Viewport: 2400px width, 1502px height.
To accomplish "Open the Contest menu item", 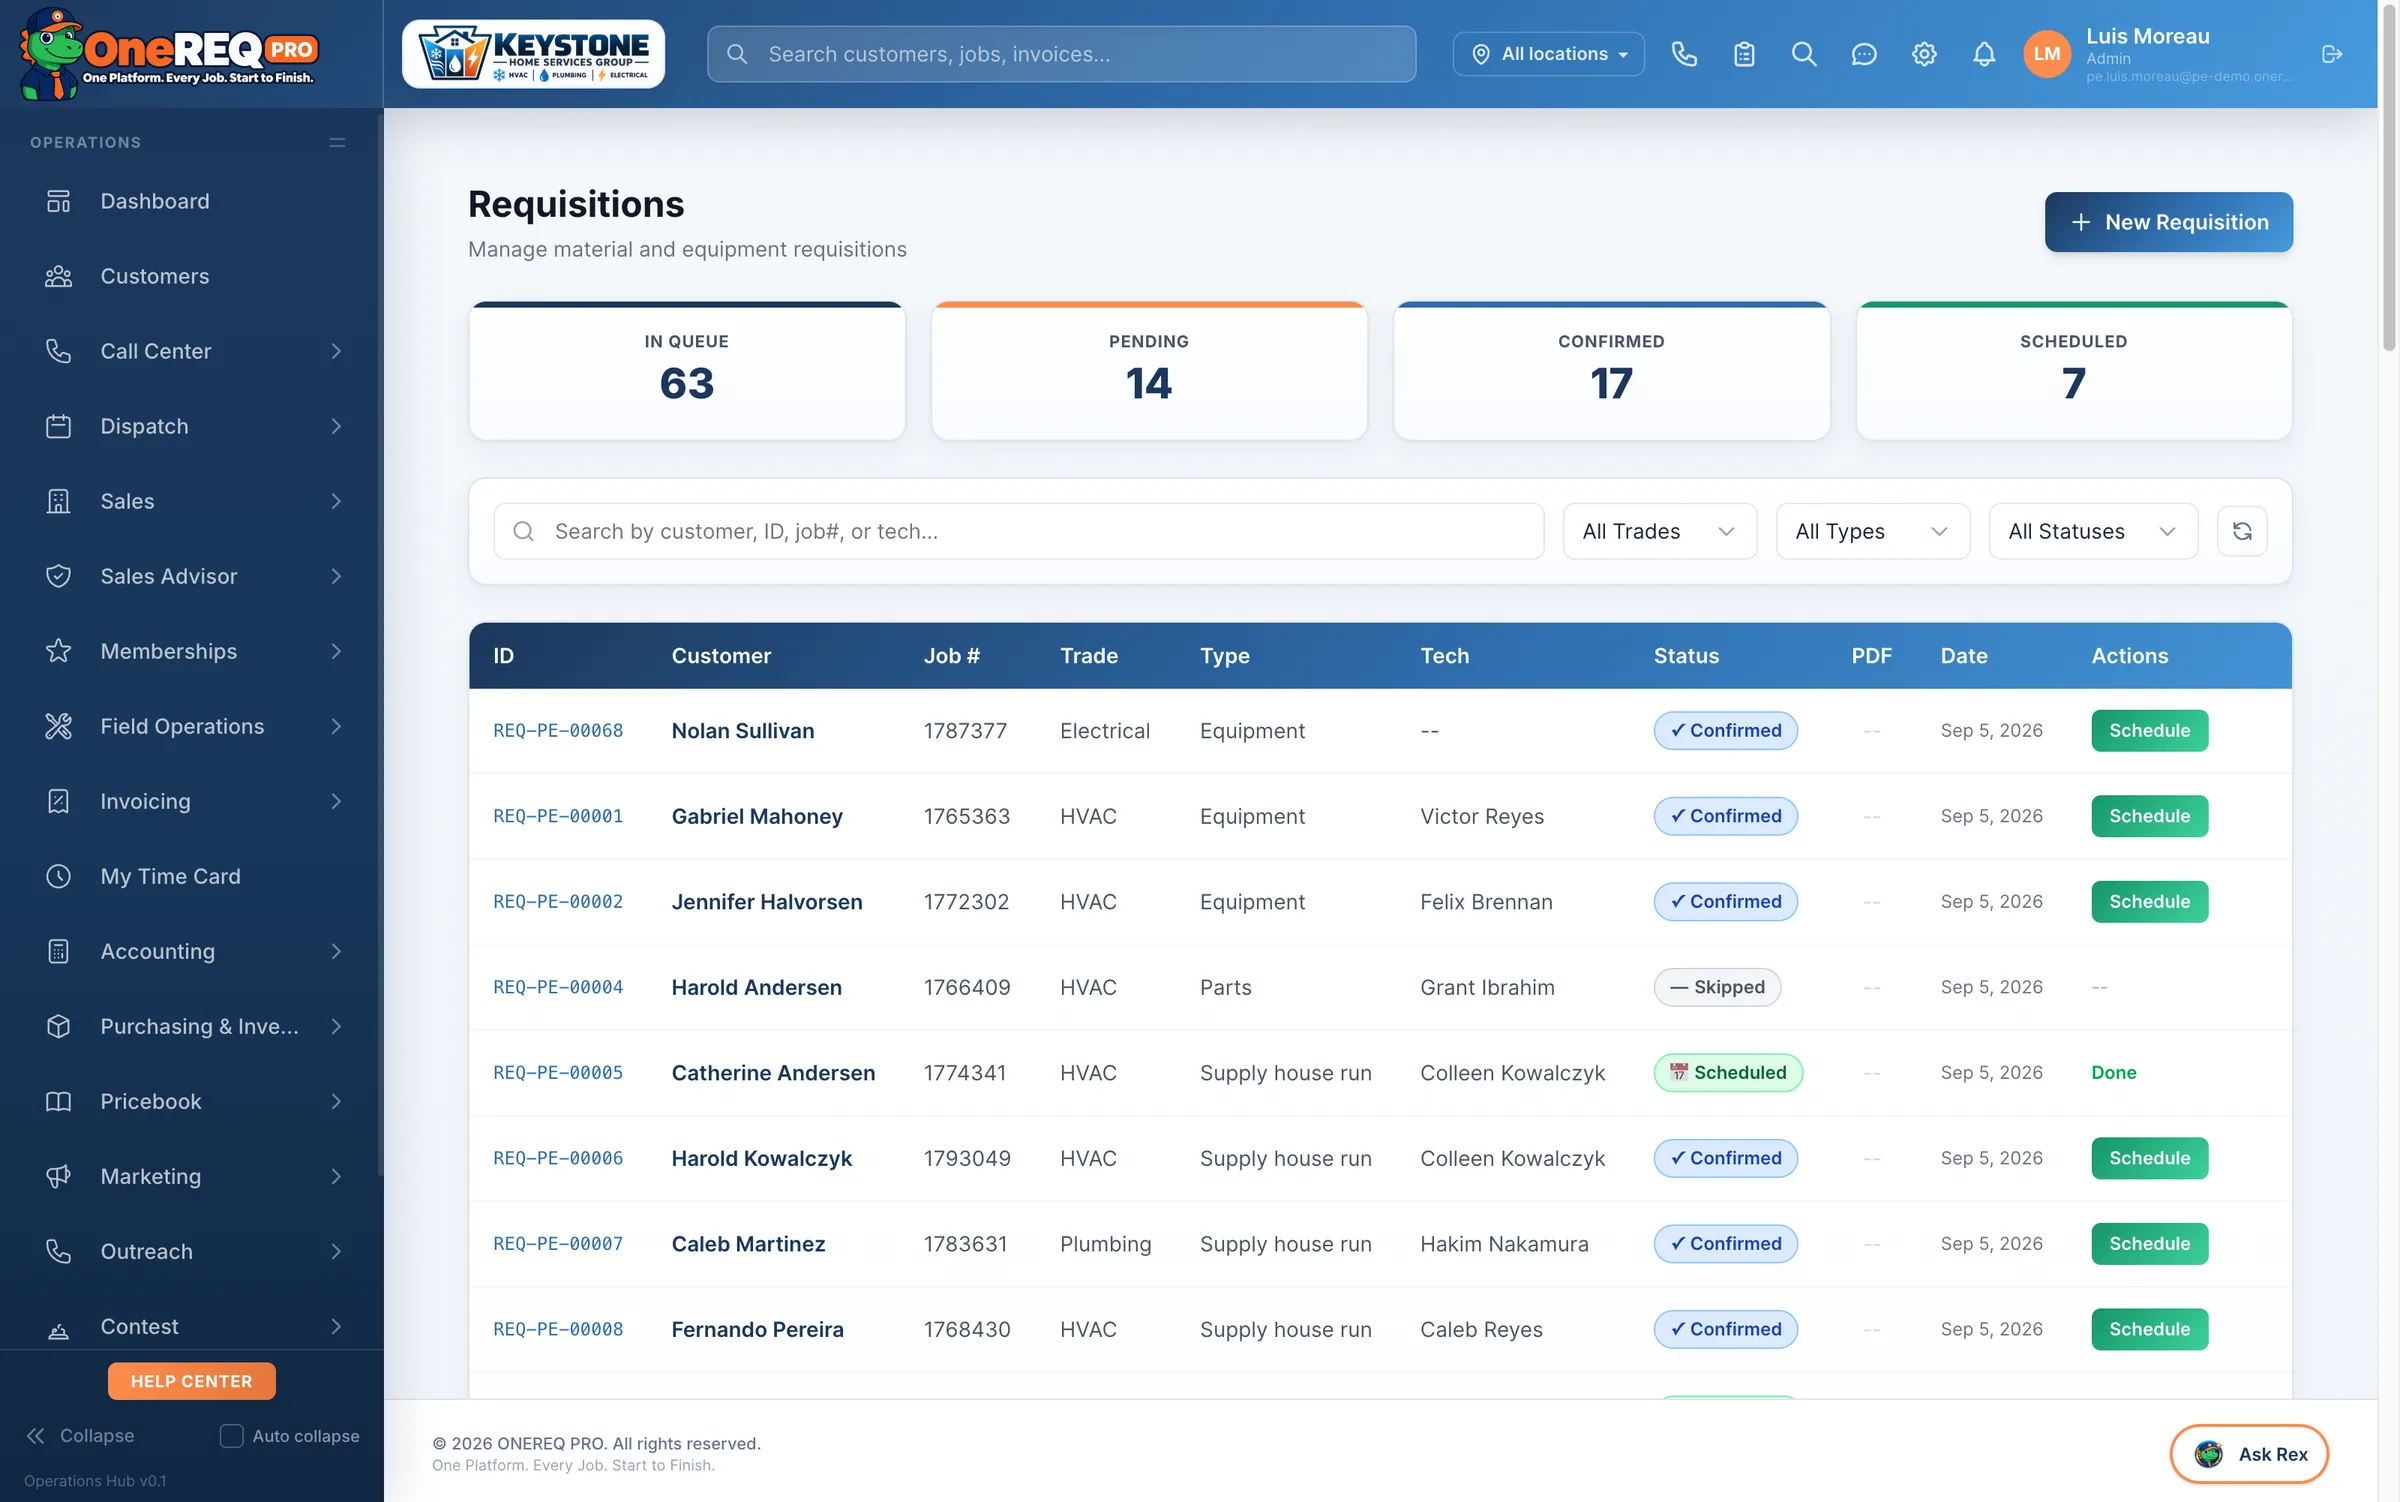I will pos(190,1326).
